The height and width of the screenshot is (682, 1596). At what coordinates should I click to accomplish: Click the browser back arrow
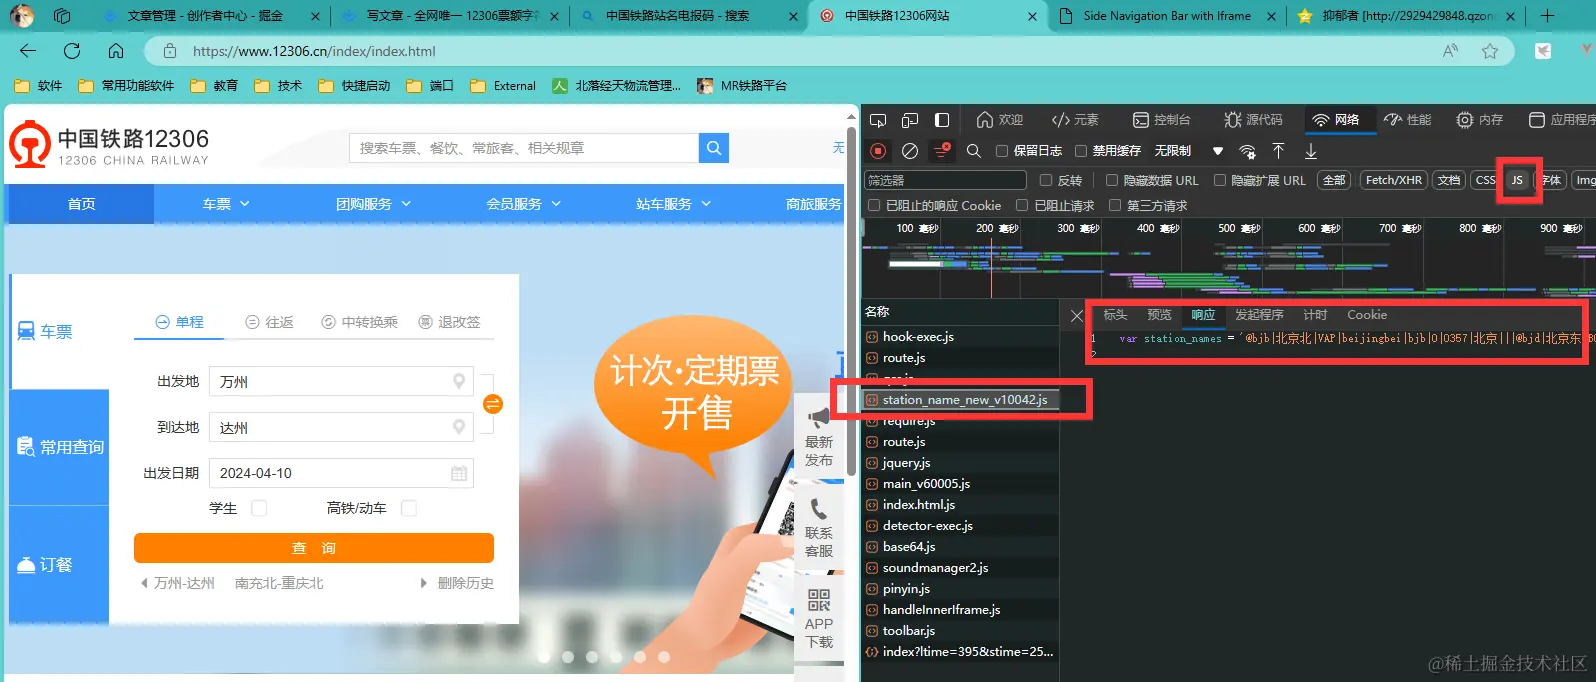[28, 51]
